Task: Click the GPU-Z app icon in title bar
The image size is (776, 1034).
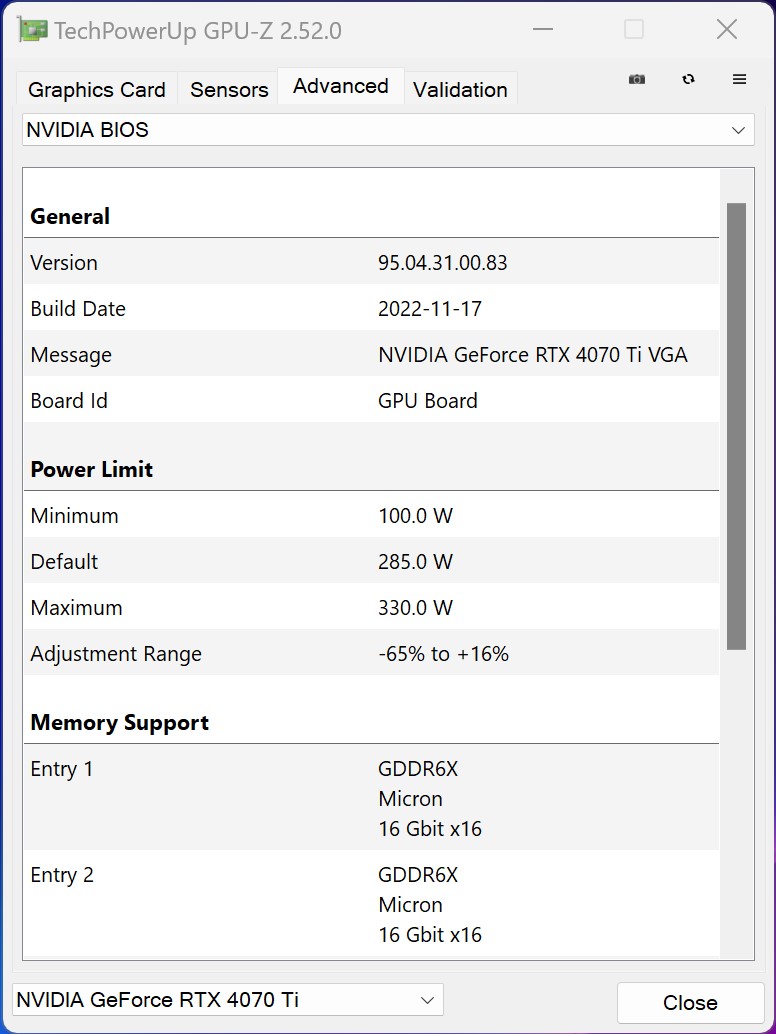Action: pyautogui.click(x=33, y=30)
